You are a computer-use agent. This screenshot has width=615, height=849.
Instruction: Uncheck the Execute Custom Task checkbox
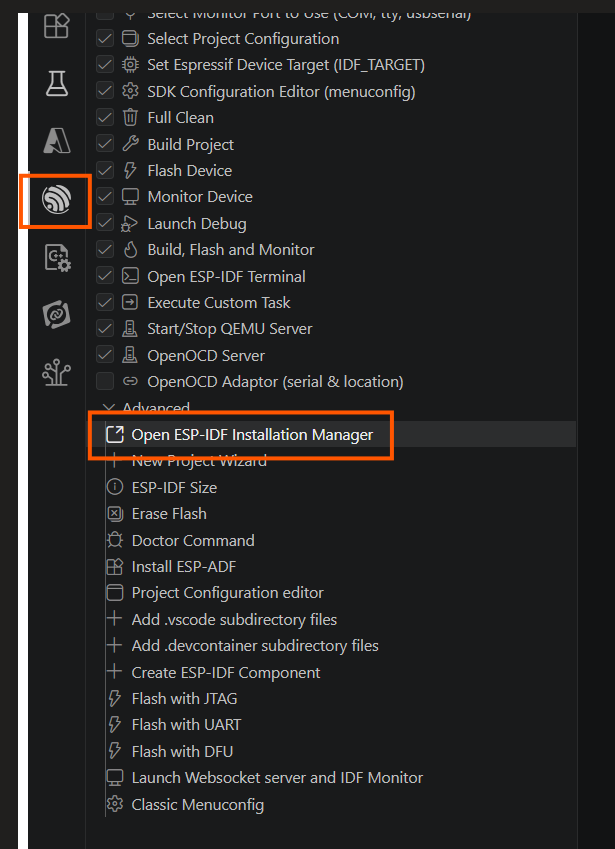point(105,302)
